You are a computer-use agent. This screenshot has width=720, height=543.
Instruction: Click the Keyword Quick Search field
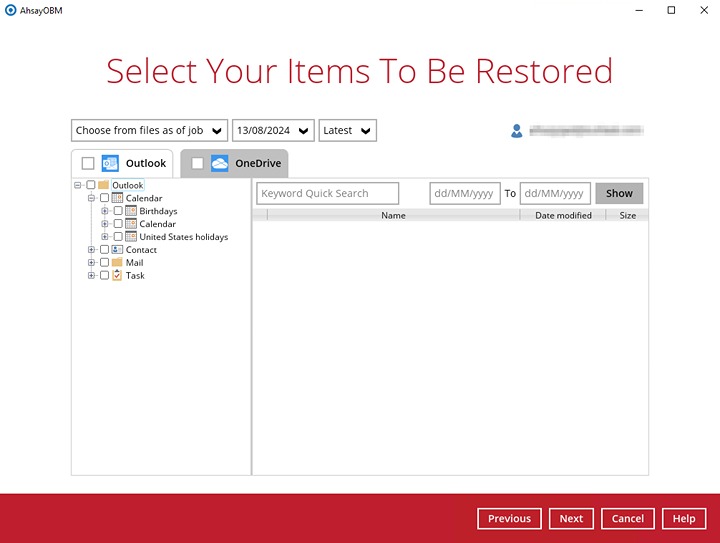point(327,193)
